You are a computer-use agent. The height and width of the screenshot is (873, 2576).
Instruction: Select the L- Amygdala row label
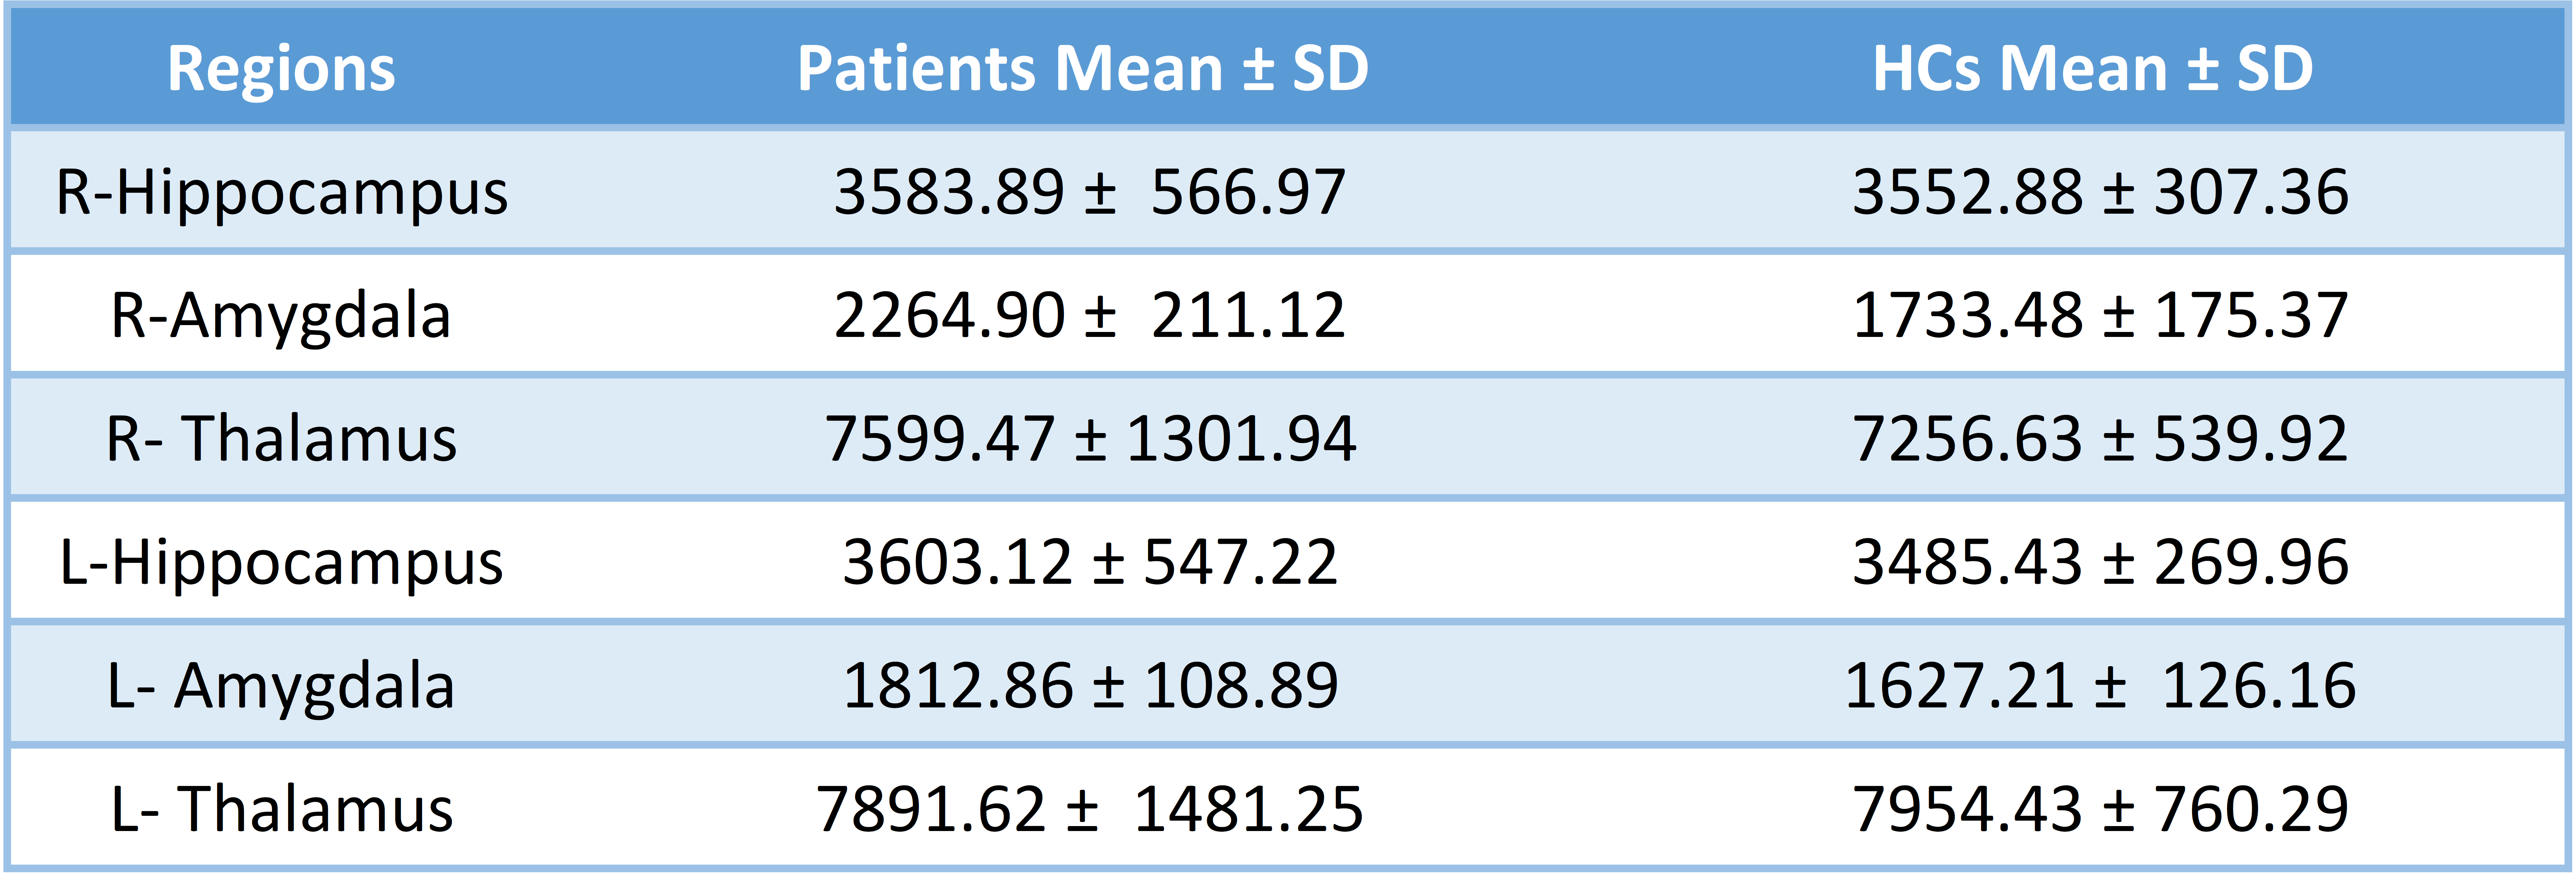tap(281, 686)
